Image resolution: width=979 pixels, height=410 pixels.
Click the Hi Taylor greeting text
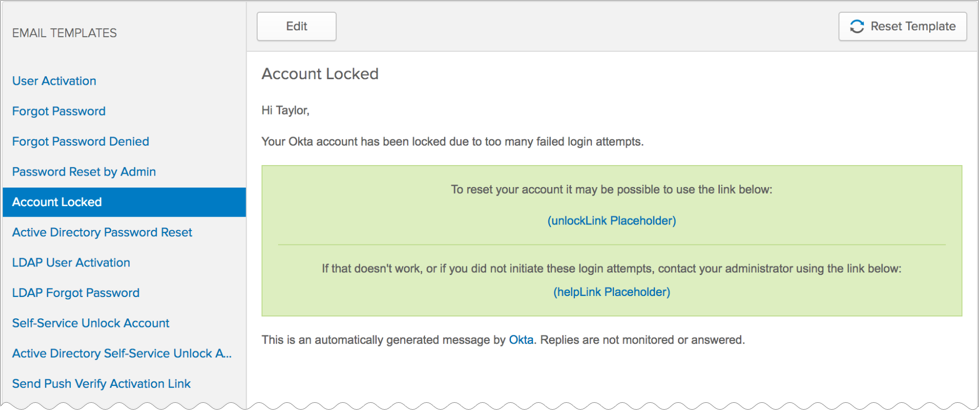coord(285,111)
